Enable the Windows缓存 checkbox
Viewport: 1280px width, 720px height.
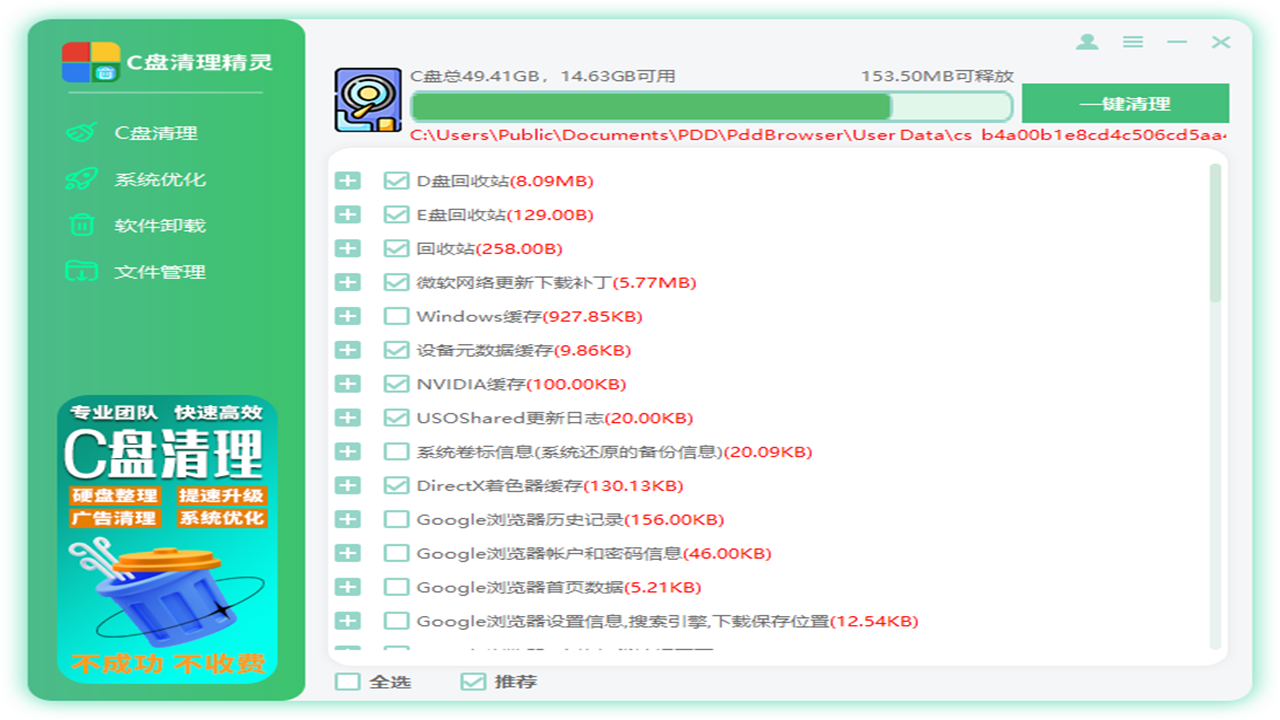coord(394,316)
